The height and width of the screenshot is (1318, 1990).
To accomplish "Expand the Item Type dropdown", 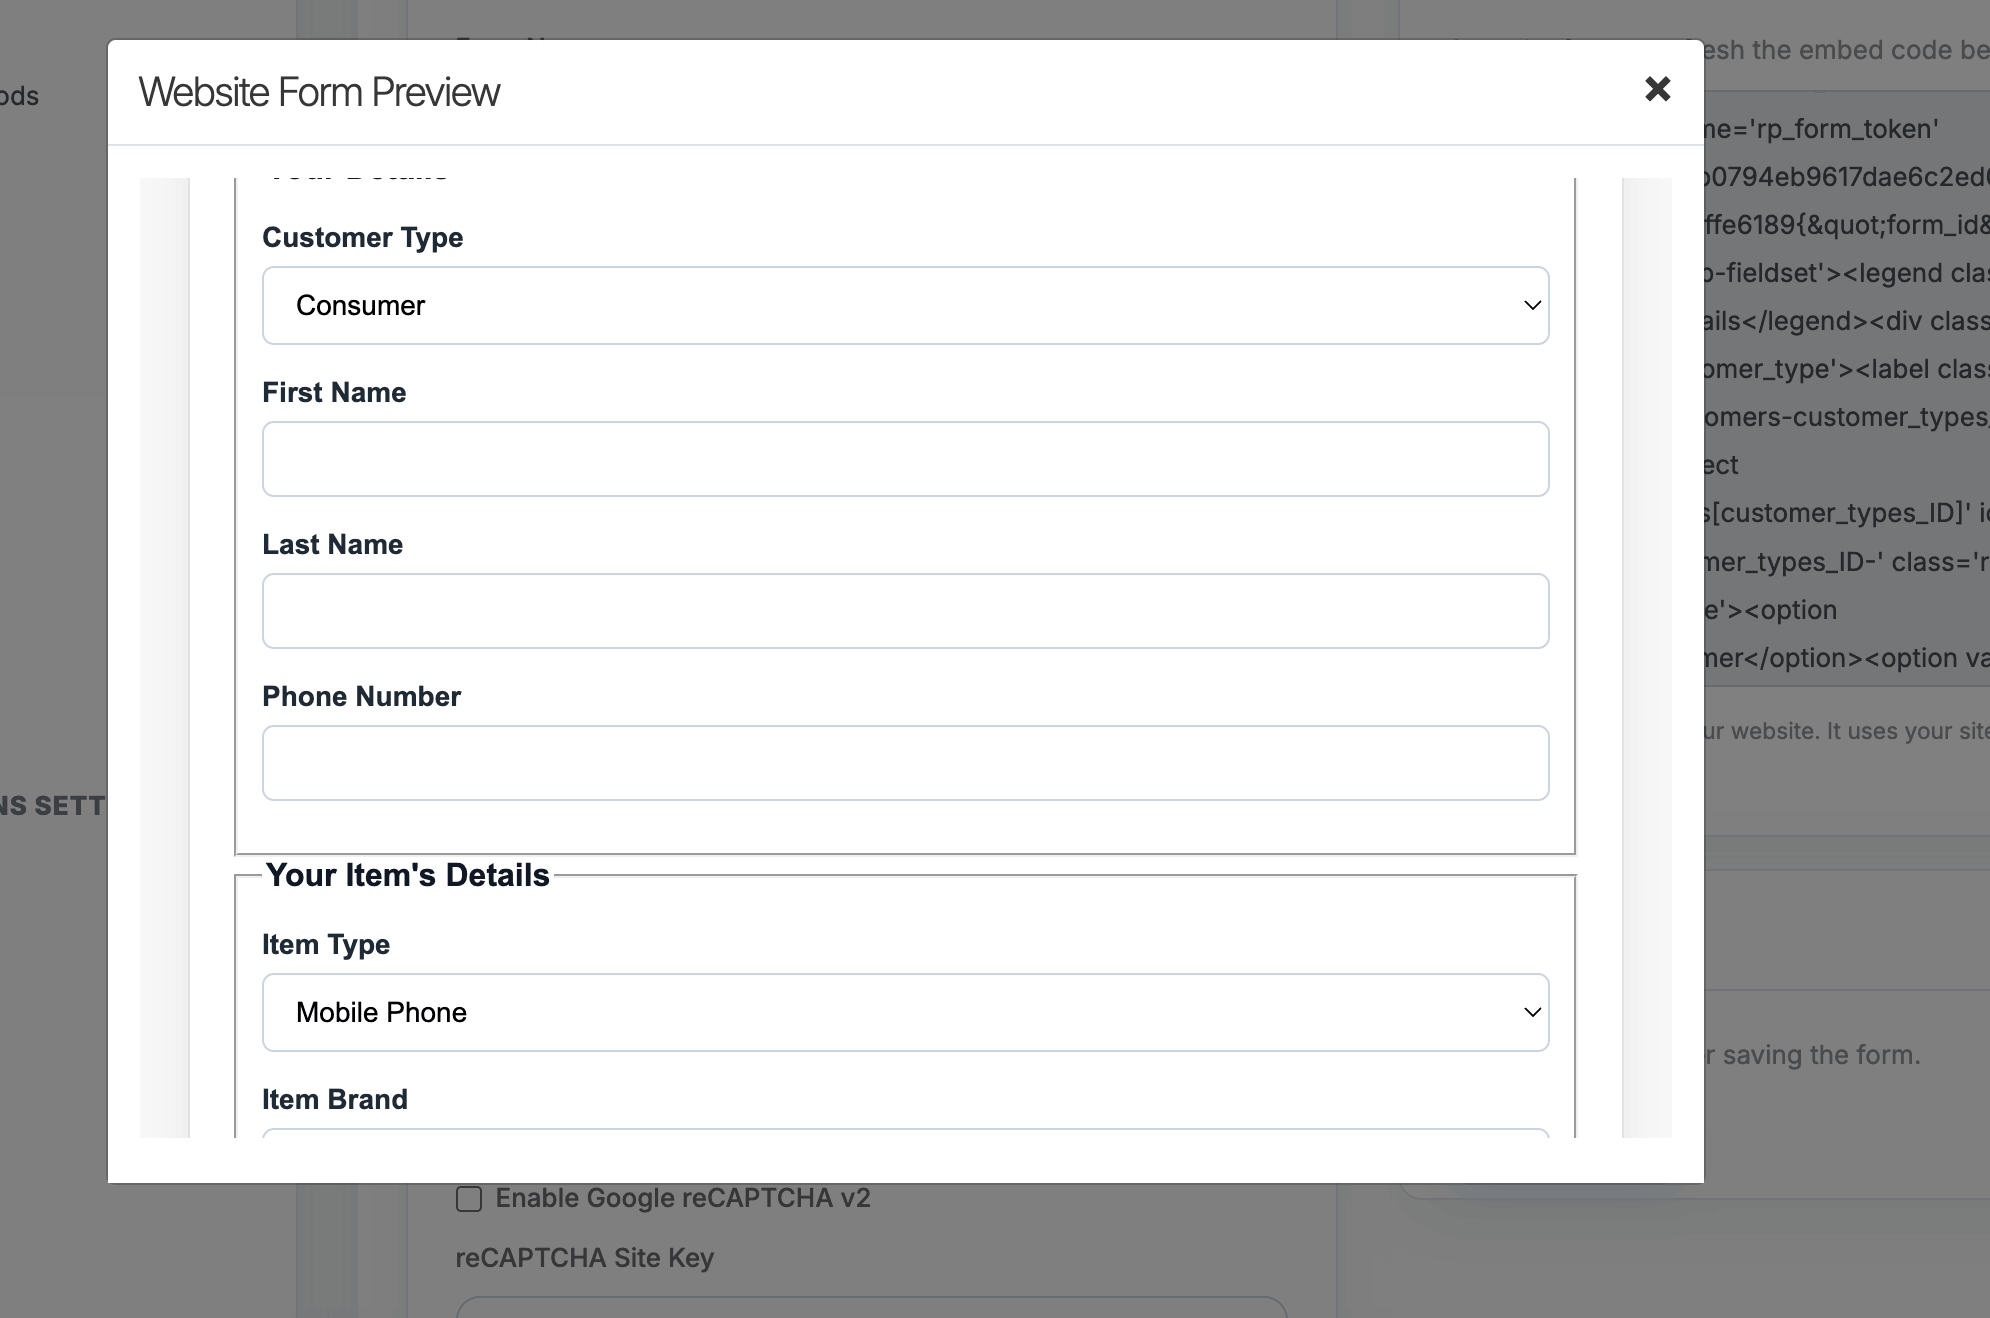I will tap(904, 1012).
